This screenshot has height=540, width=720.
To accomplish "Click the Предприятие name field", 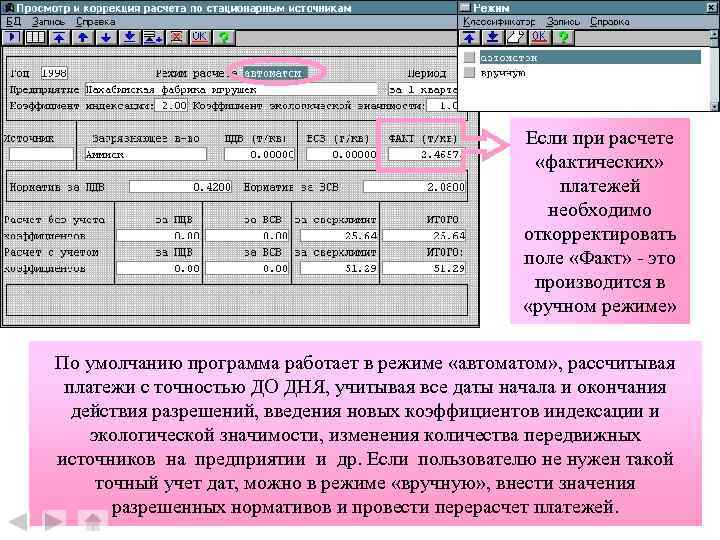I will click(231, 90).
